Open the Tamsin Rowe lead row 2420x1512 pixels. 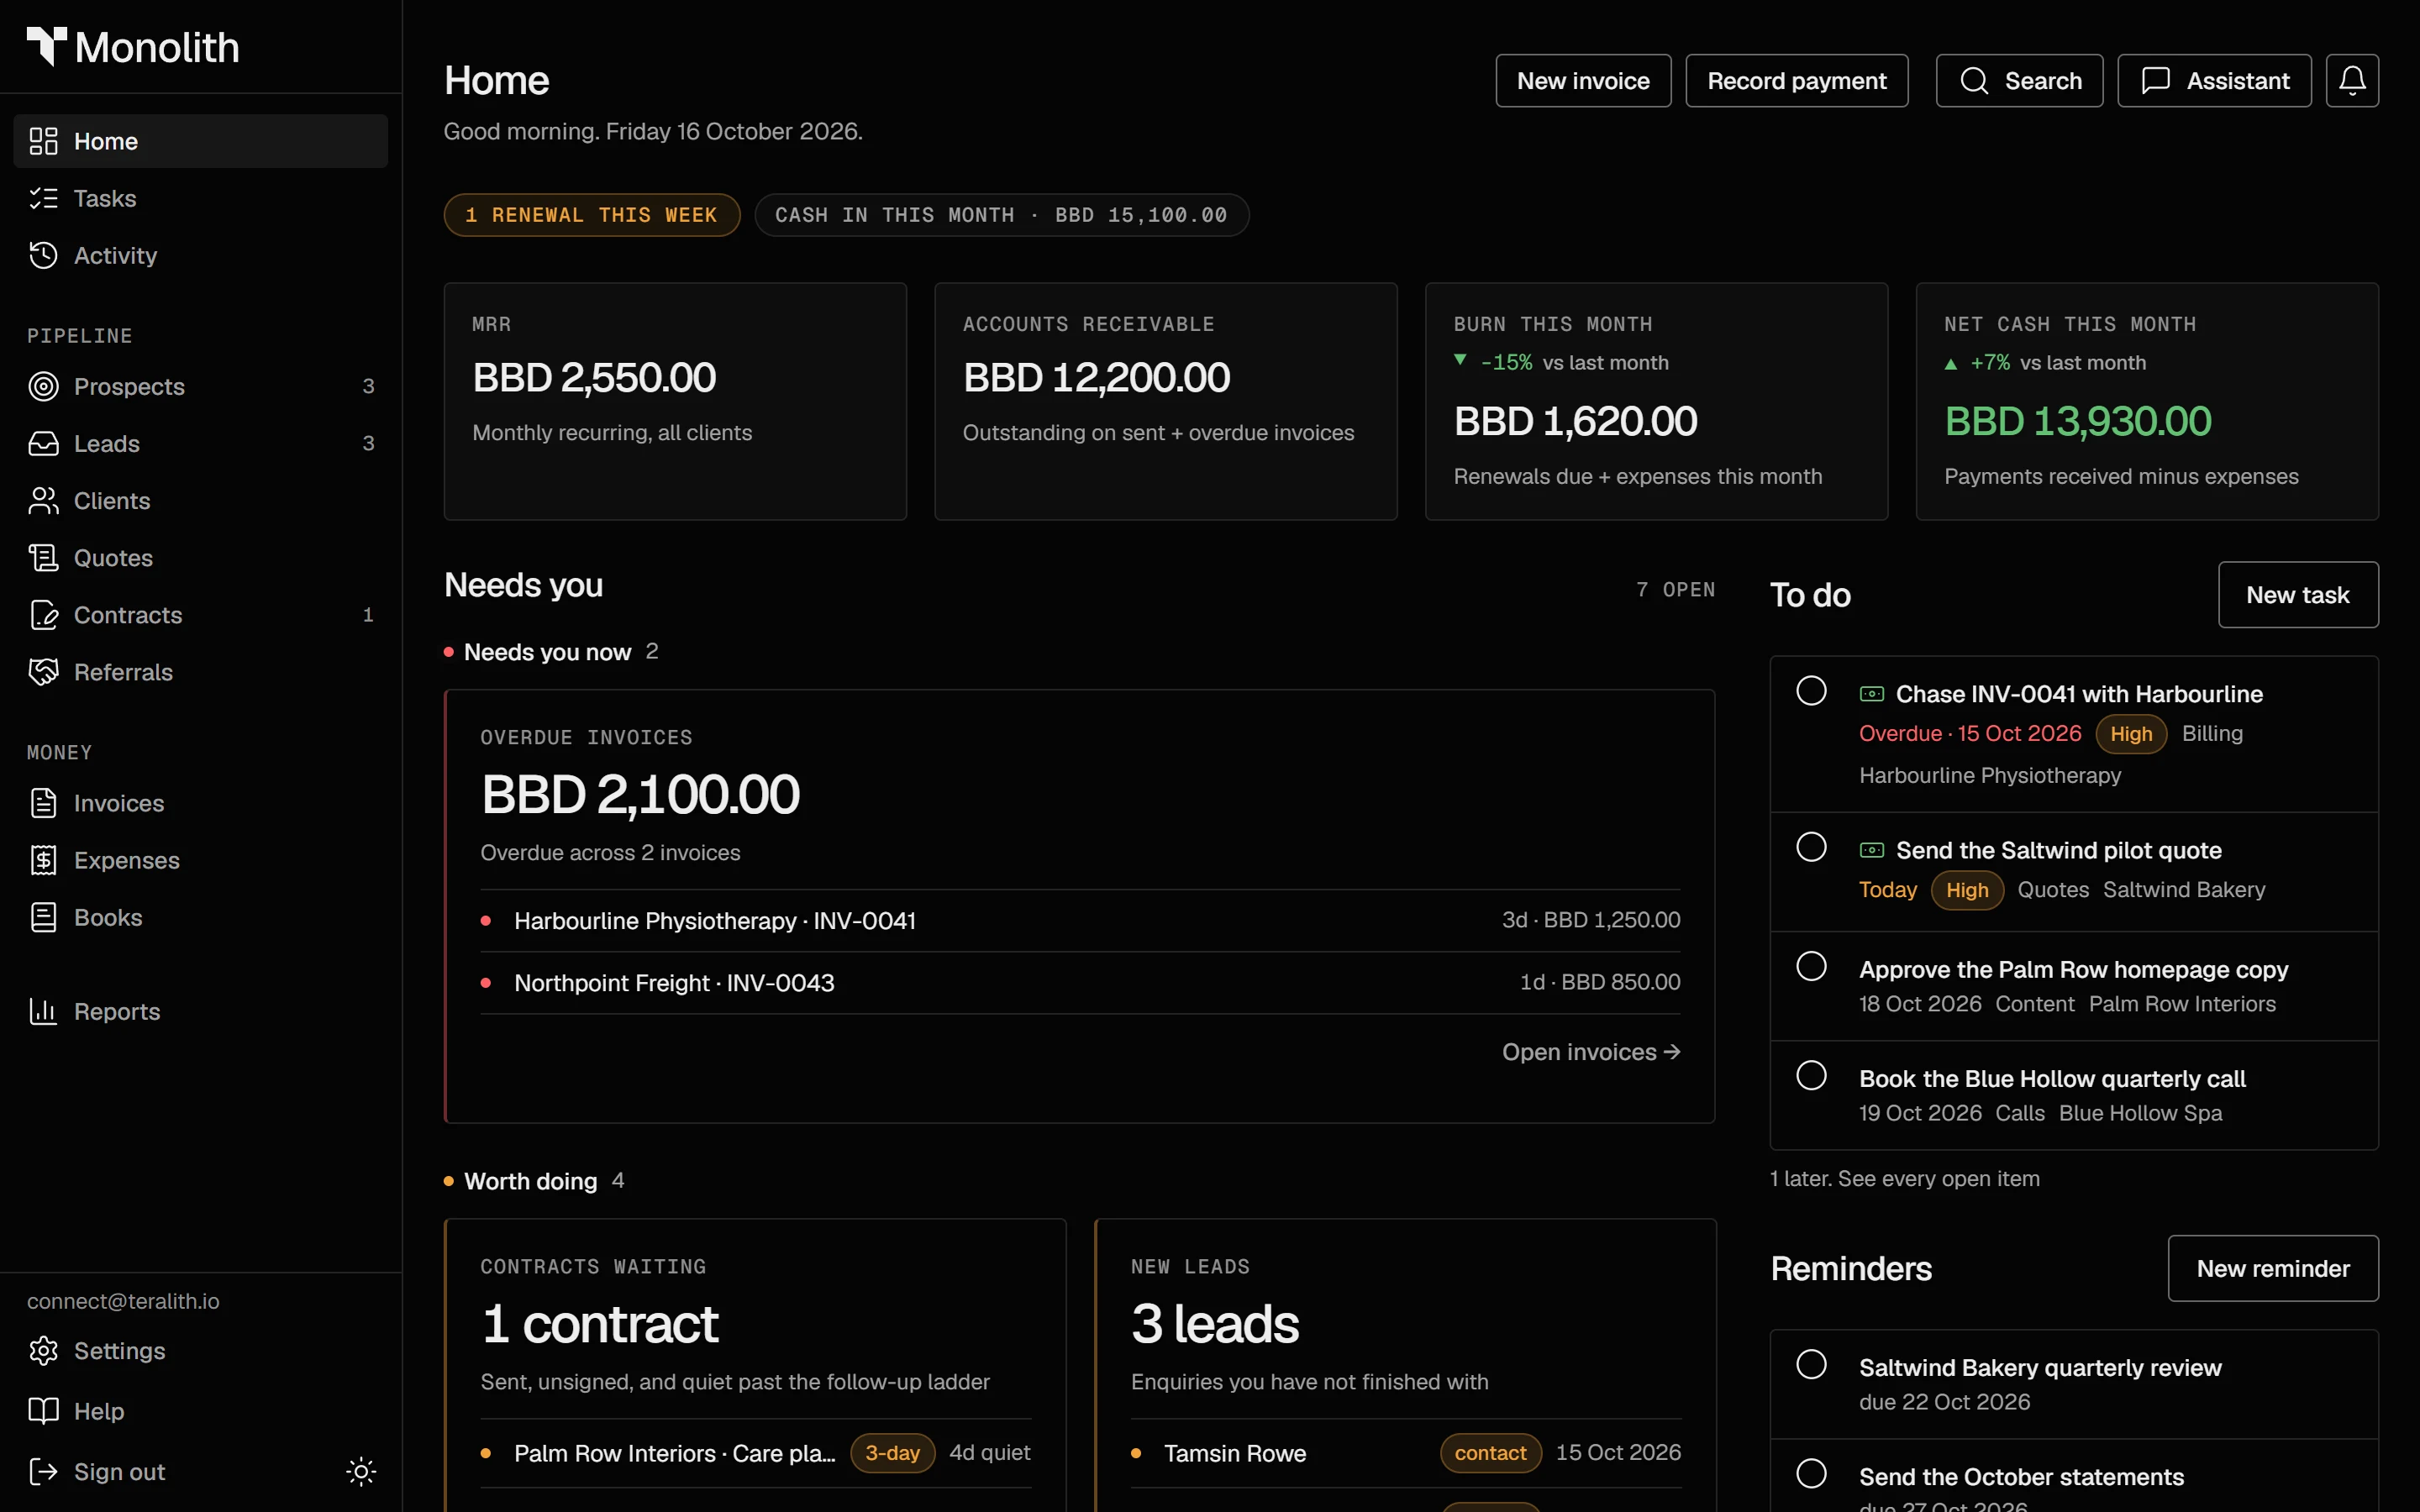(x=1406, y=1452)
